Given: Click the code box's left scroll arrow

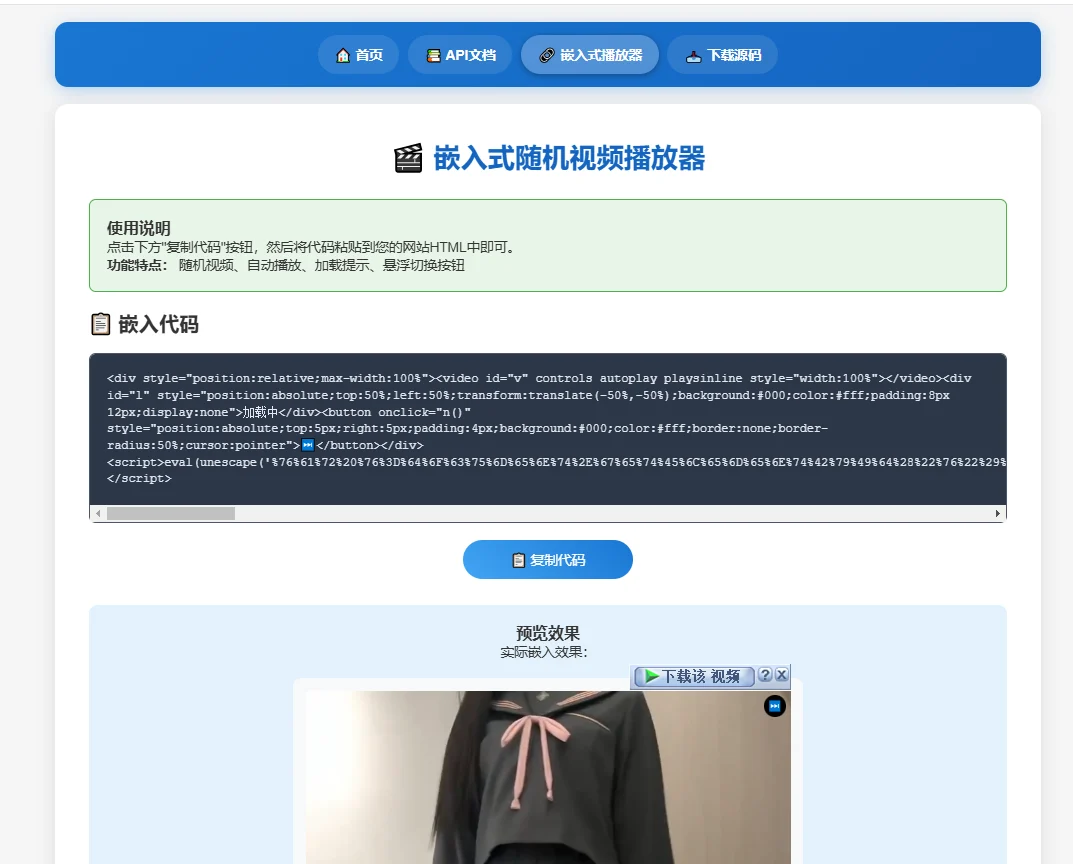Looking at the screenshot, I should pyautogui.click(x=97, y=513).
